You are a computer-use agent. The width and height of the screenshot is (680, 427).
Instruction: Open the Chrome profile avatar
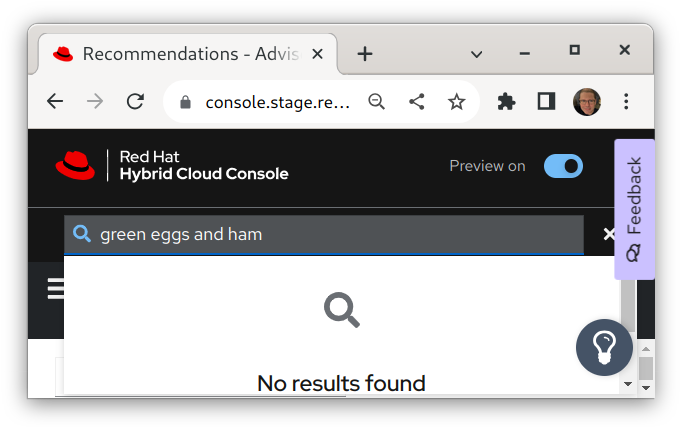tap(587, 101)
